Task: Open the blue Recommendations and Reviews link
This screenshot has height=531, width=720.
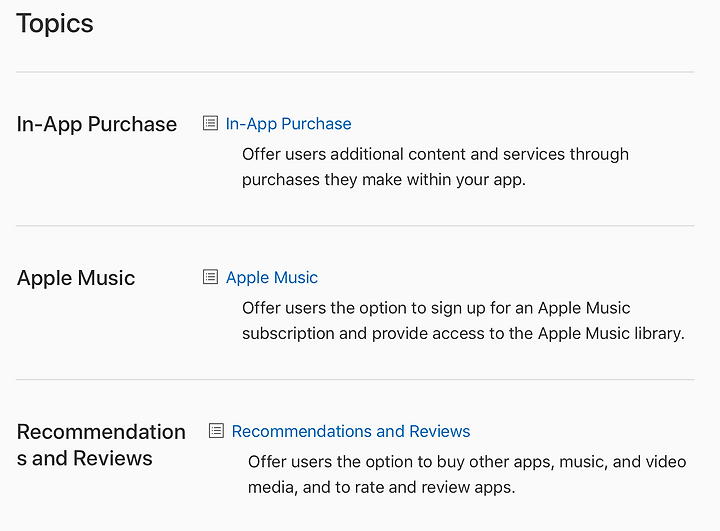Action: coord(351,431)
